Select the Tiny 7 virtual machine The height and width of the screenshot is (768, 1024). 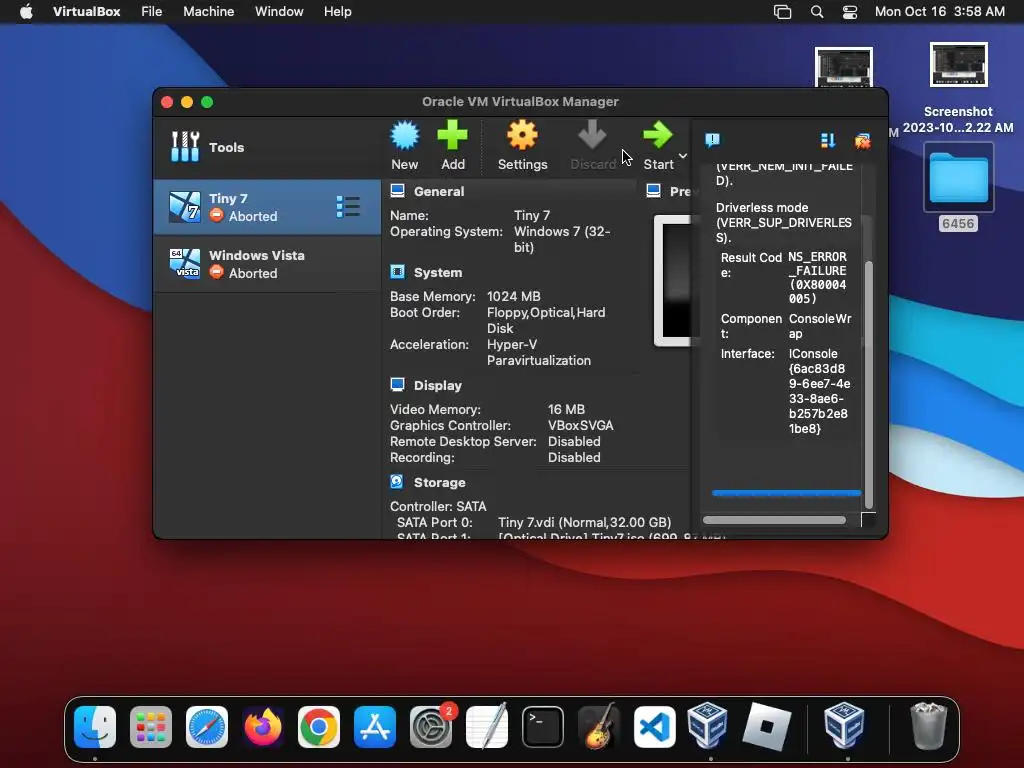266,207
